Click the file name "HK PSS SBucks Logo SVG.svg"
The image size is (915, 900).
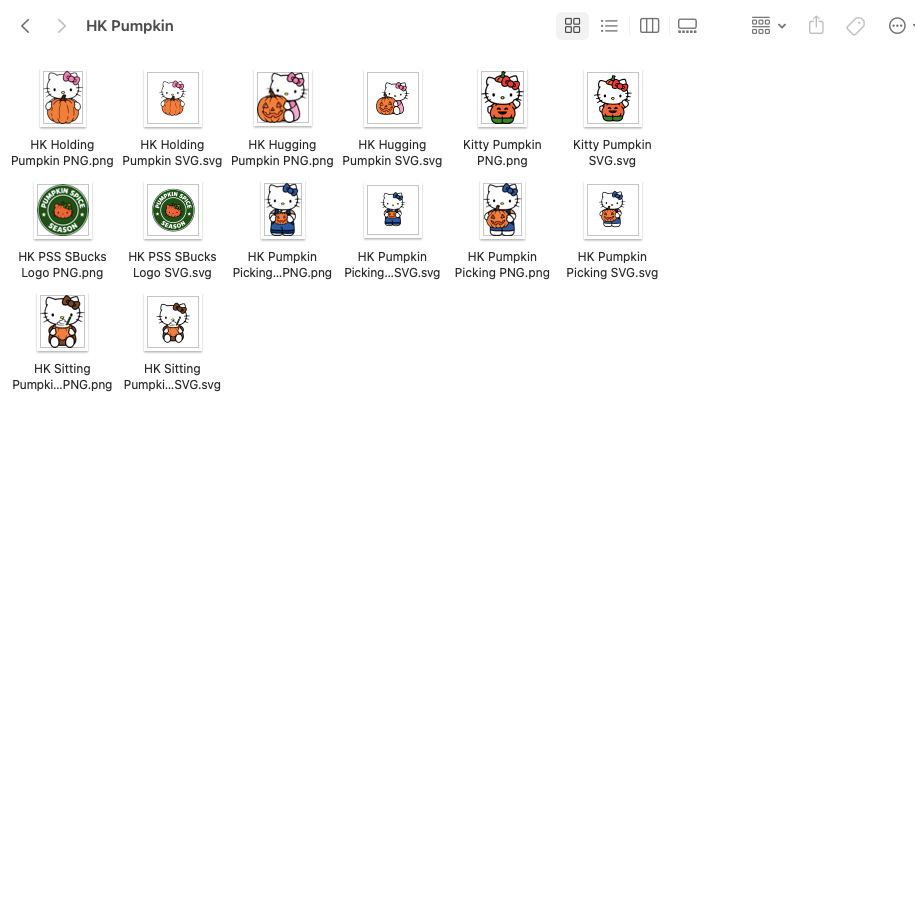point(172,265)
